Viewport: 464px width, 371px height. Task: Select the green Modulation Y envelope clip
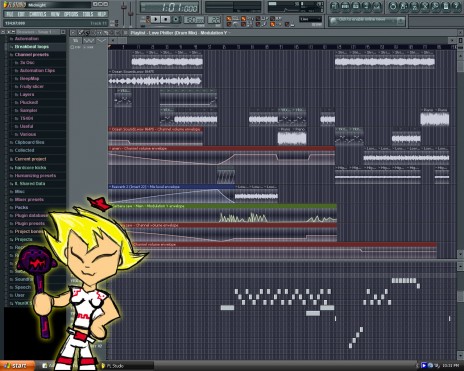coord(222,213)
